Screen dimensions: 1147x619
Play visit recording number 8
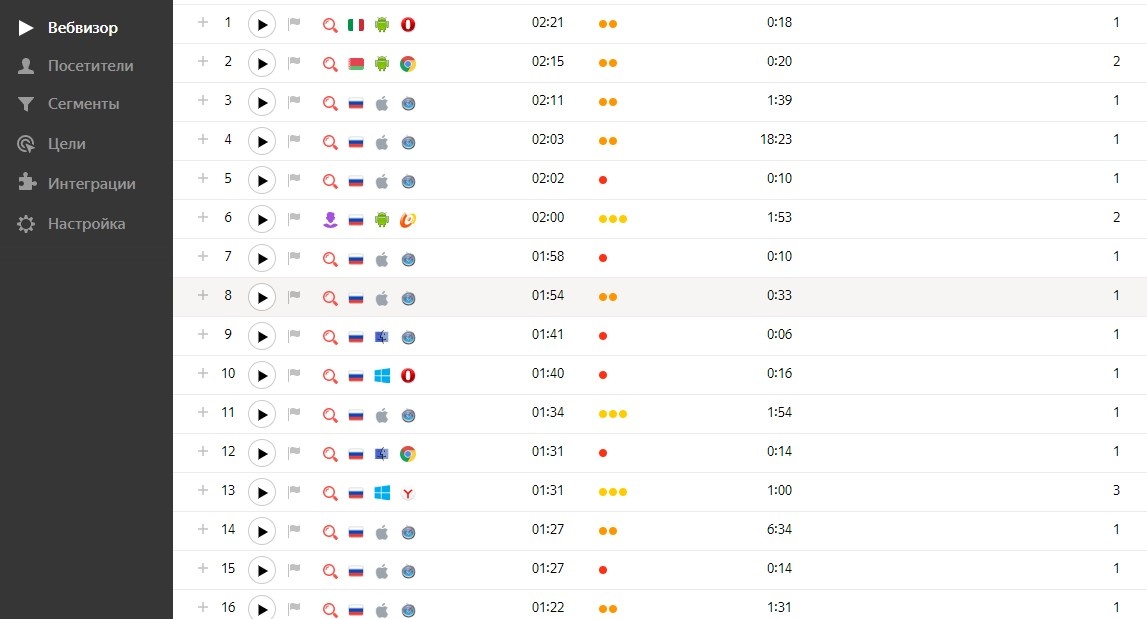pyautogui.click(x=262, y=298)
